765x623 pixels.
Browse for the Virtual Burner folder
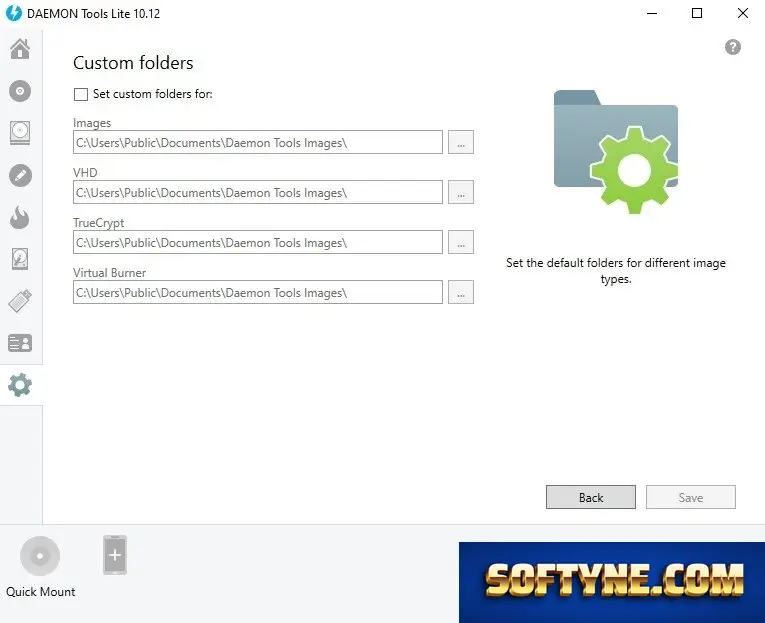click(x=461, y=292)
